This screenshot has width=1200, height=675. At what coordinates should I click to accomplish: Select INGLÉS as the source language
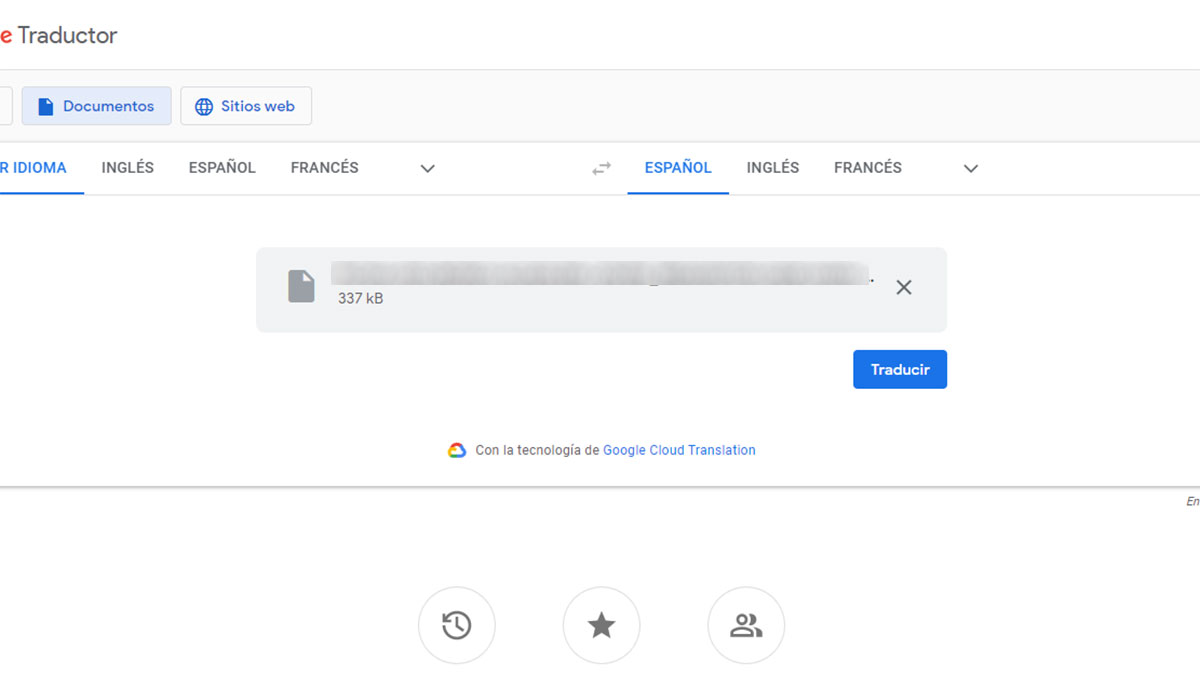[127, 168]
